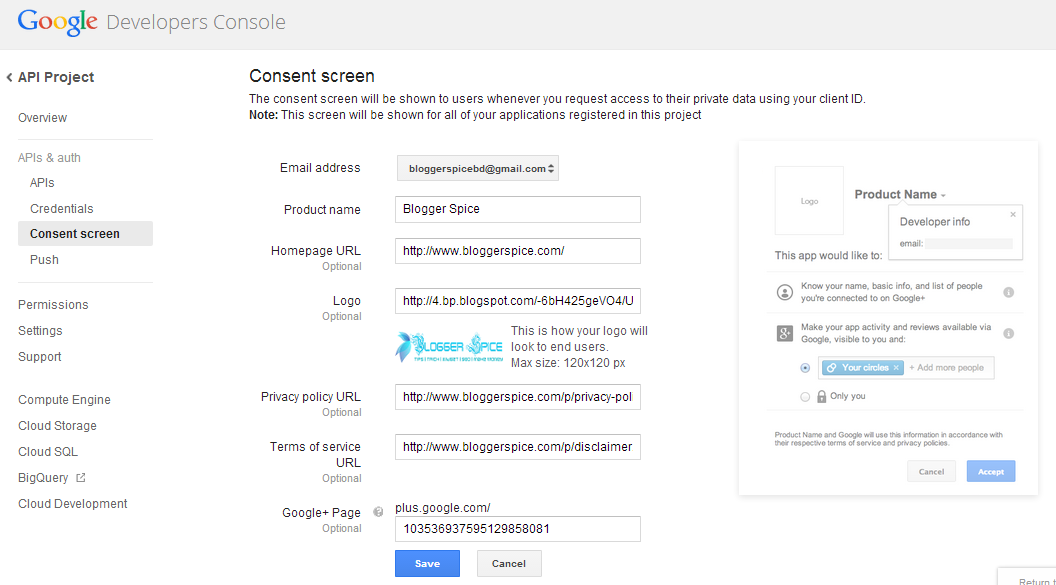
Task: Click the Google logo in the header
Action: tap(57, 21)
